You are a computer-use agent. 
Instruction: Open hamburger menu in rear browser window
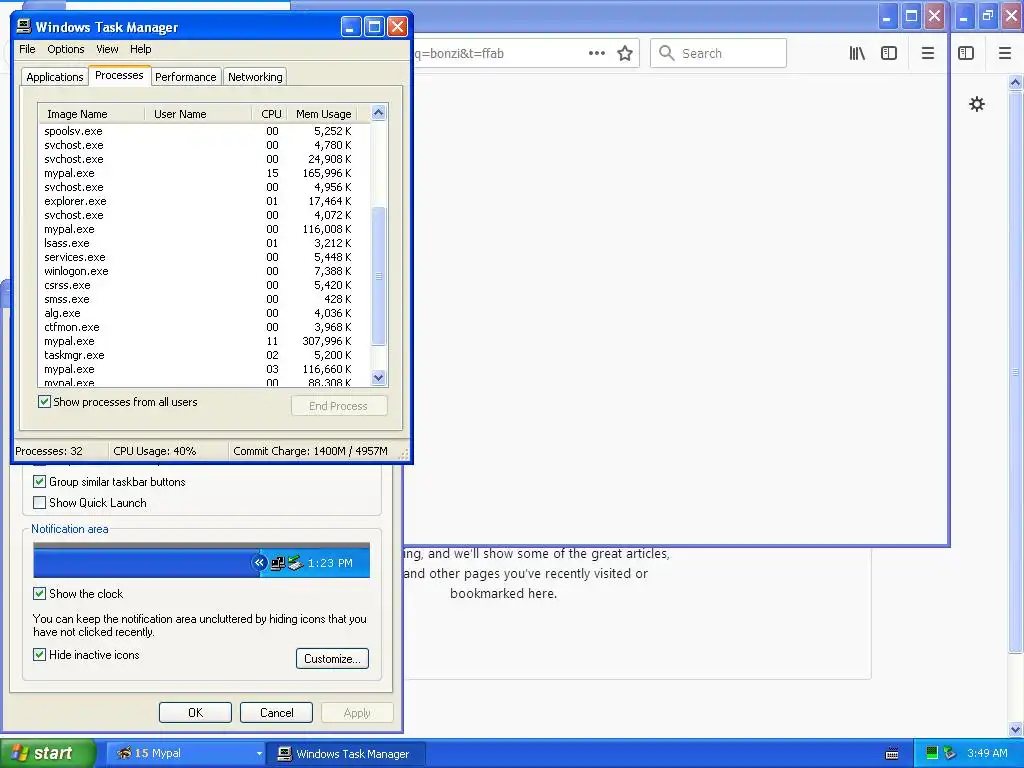coord(1004,54)
